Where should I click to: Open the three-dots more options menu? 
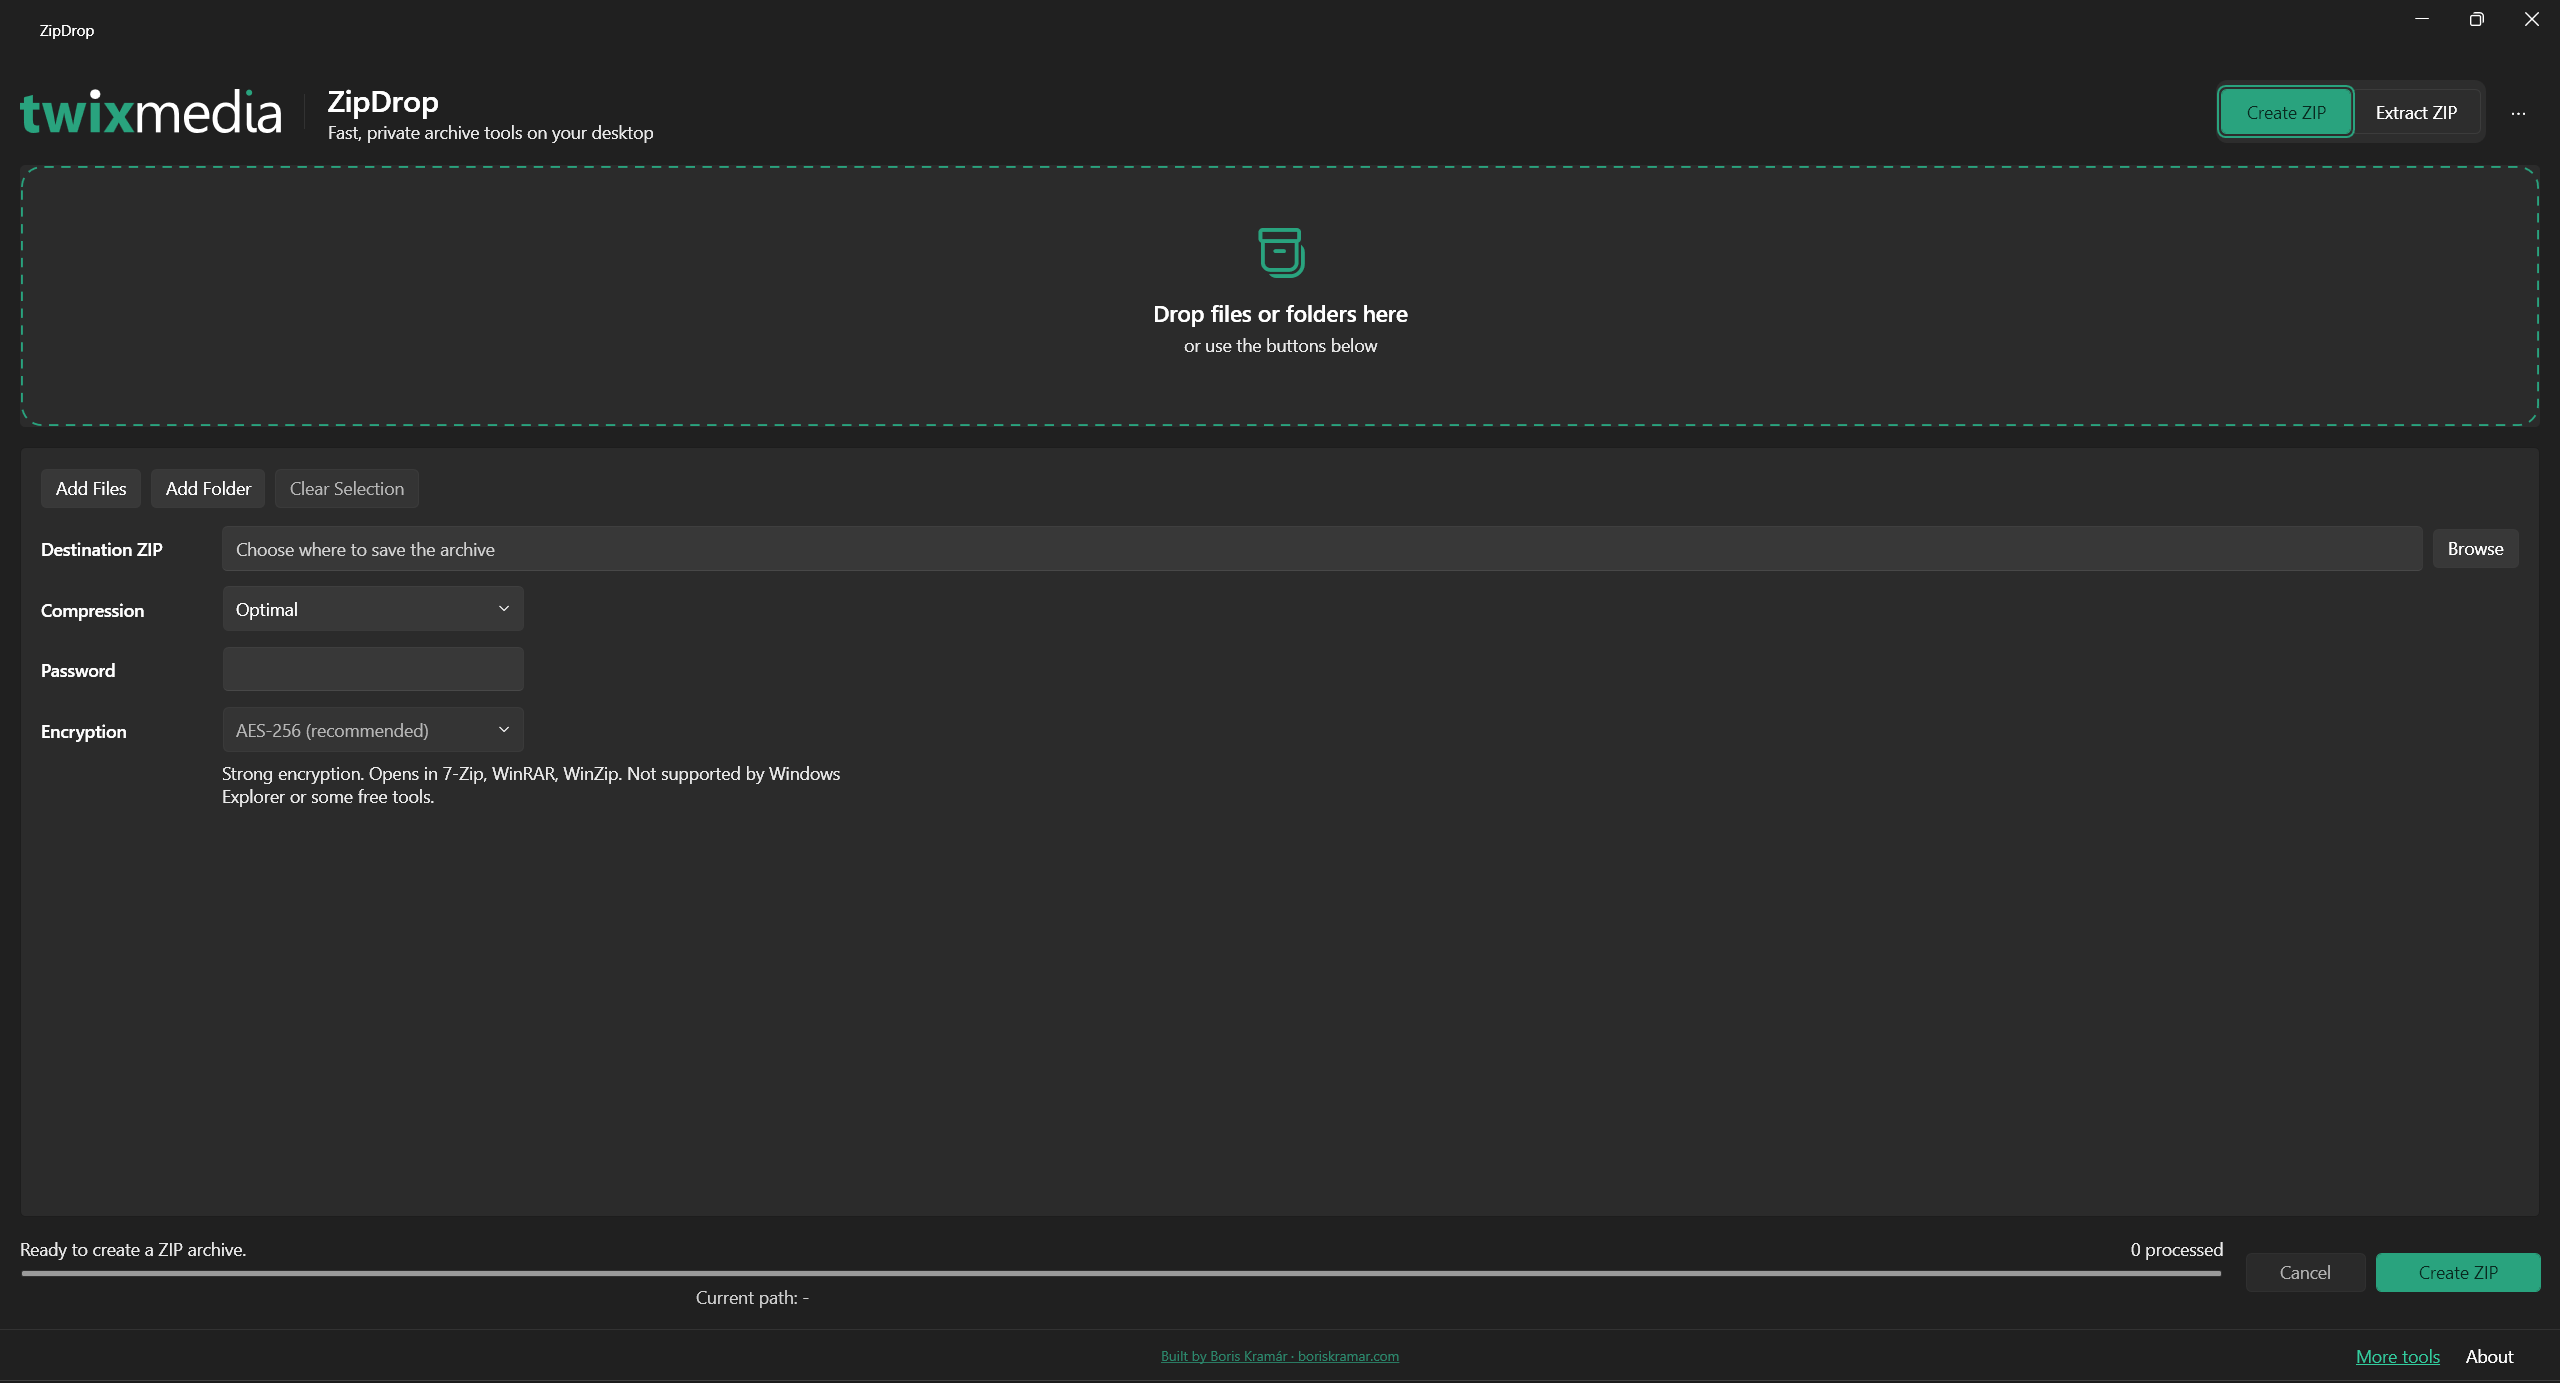tap(2518, 113)
